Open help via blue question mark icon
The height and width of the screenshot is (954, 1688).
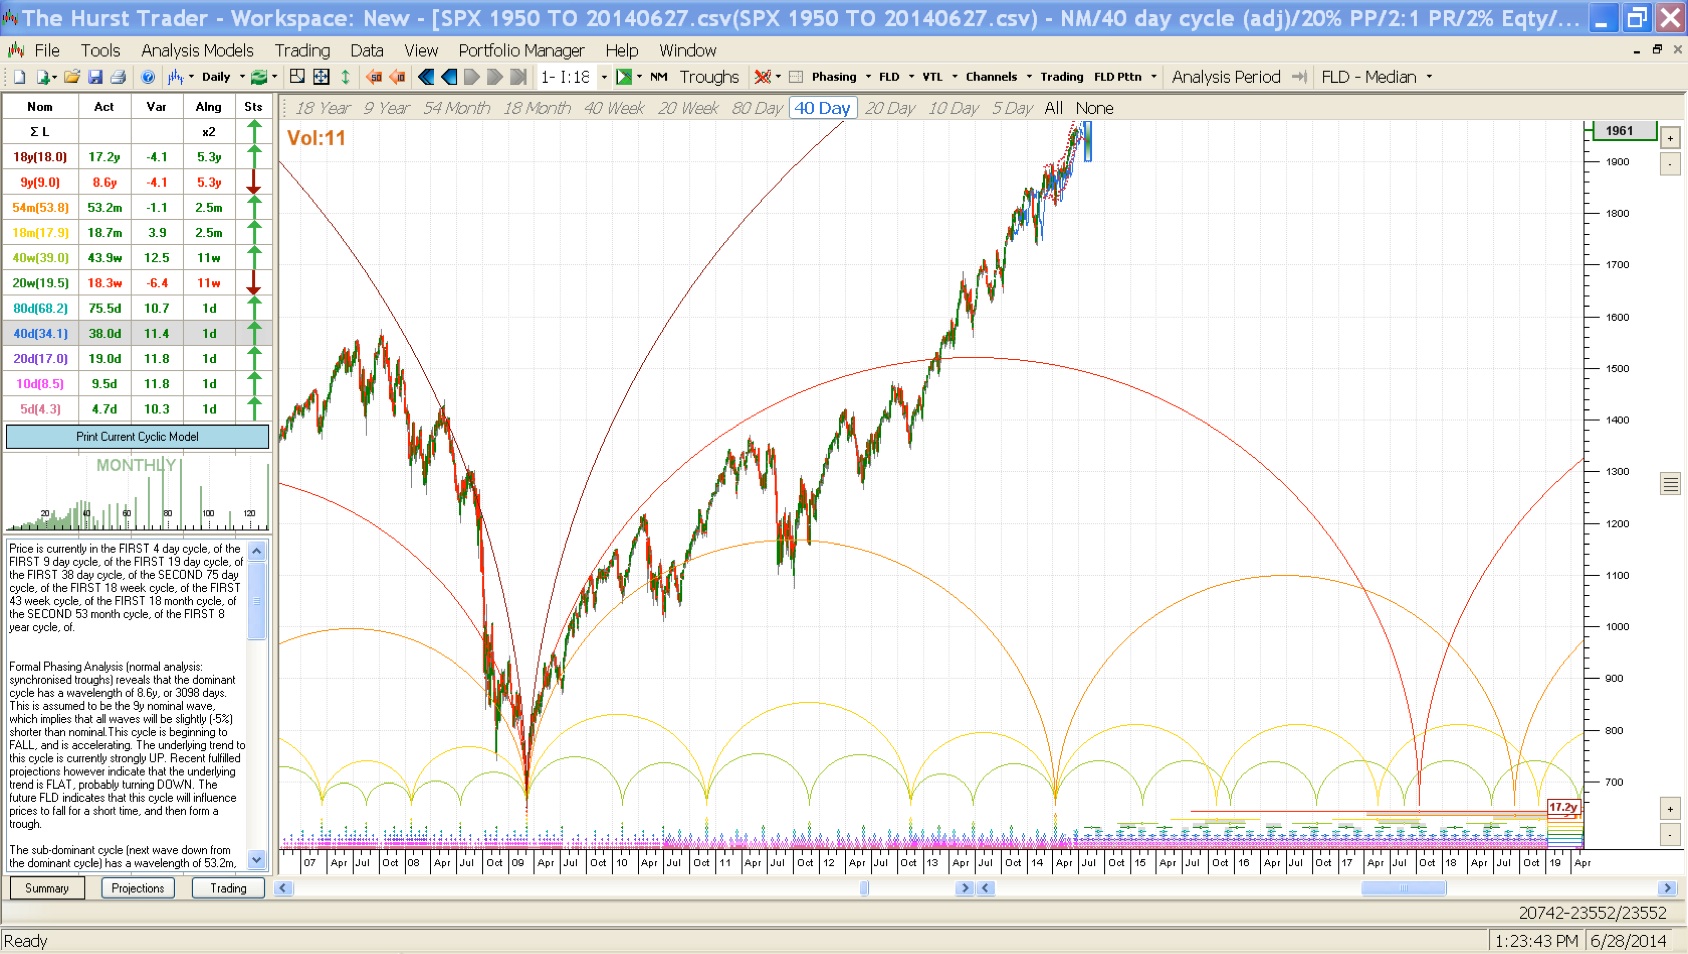pyautogui.click(x=148, y=77)
